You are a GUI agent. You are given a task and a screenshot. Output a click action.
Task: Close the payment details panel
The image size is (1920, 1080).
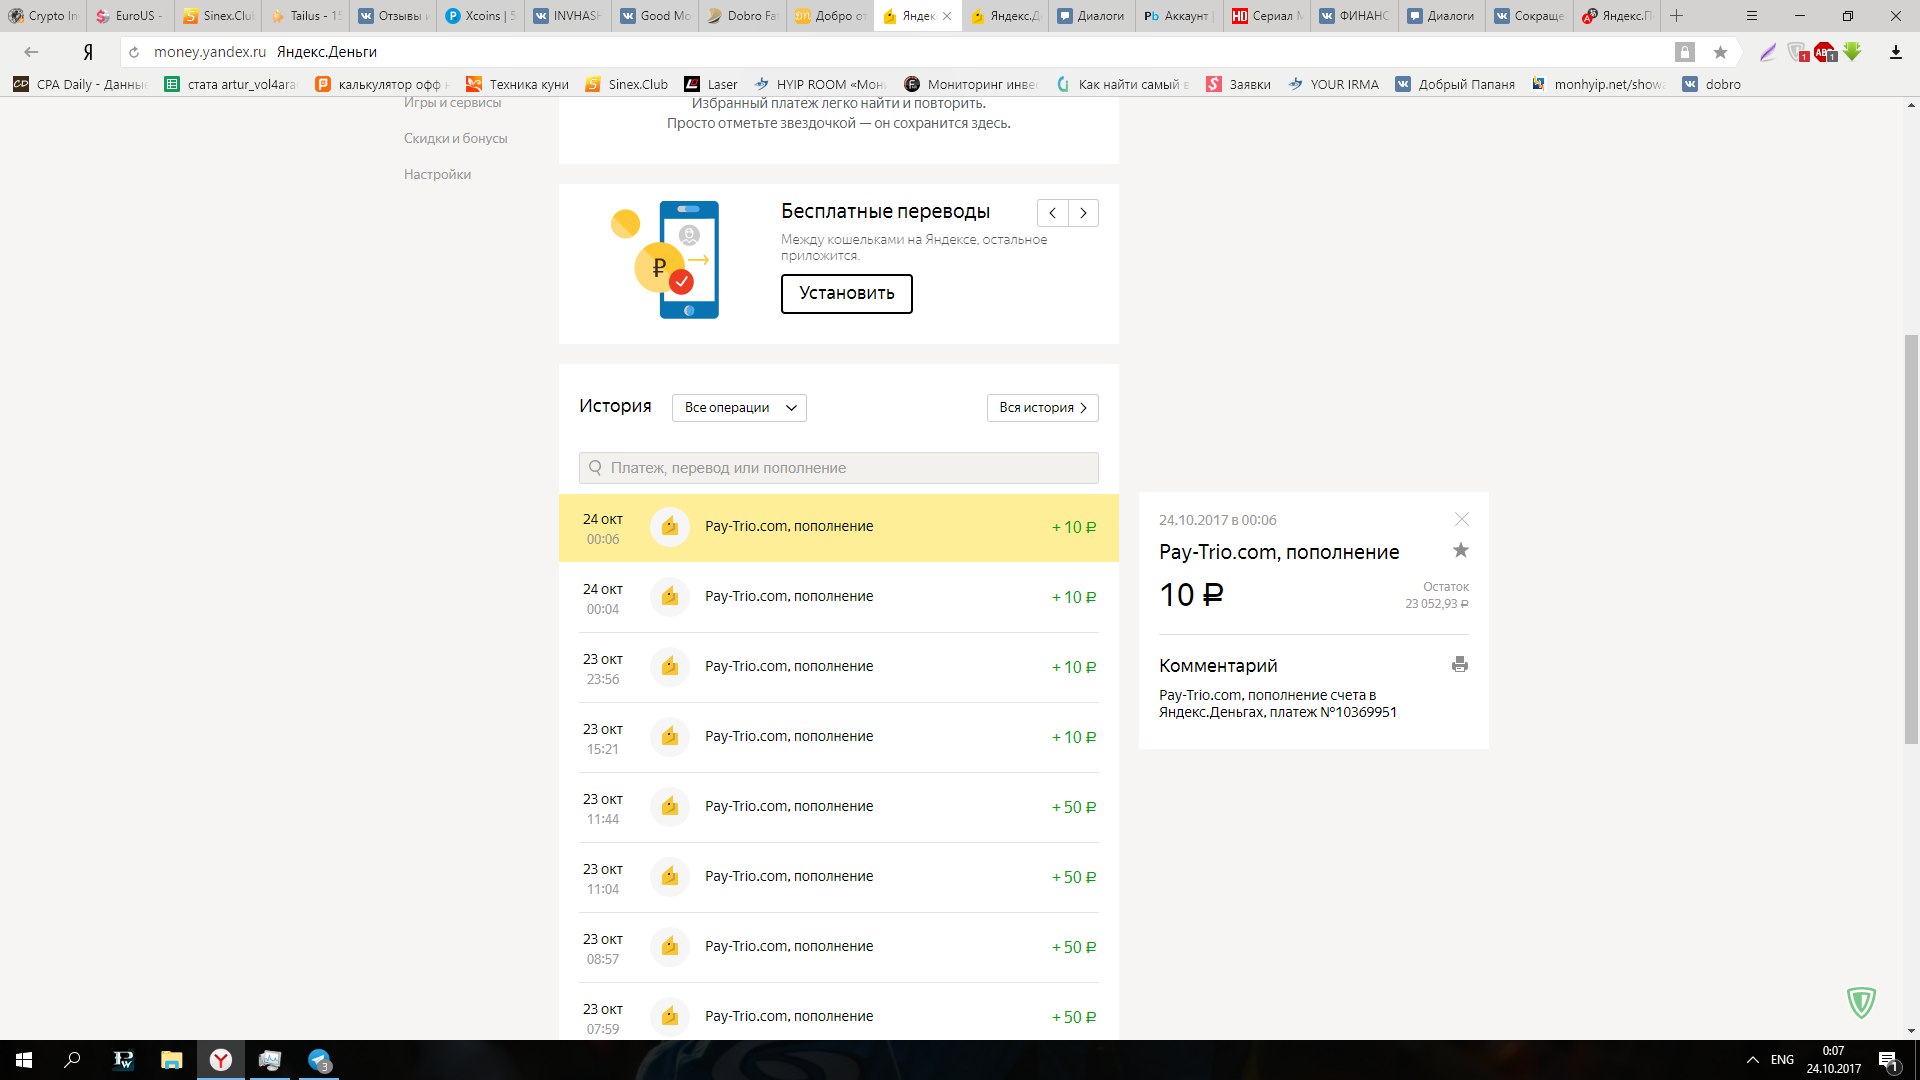coord(1462,519)
